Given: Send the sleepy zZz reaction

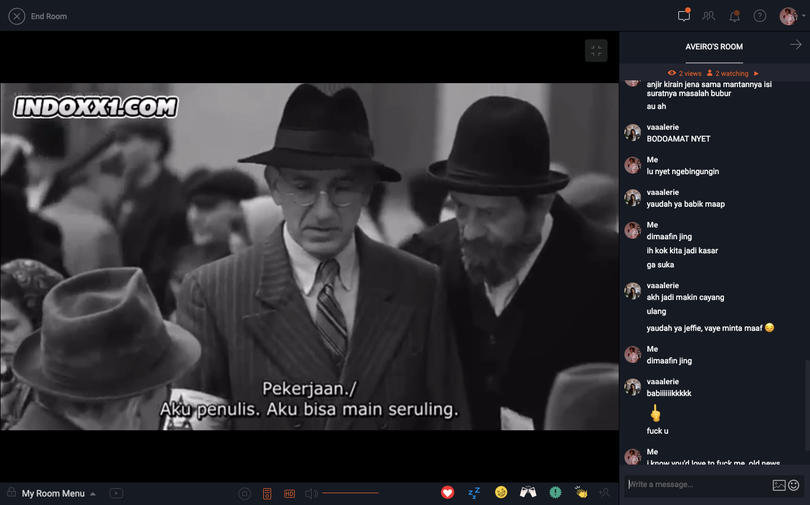Looking at the screenshot, I should click(x=474, y=493).
